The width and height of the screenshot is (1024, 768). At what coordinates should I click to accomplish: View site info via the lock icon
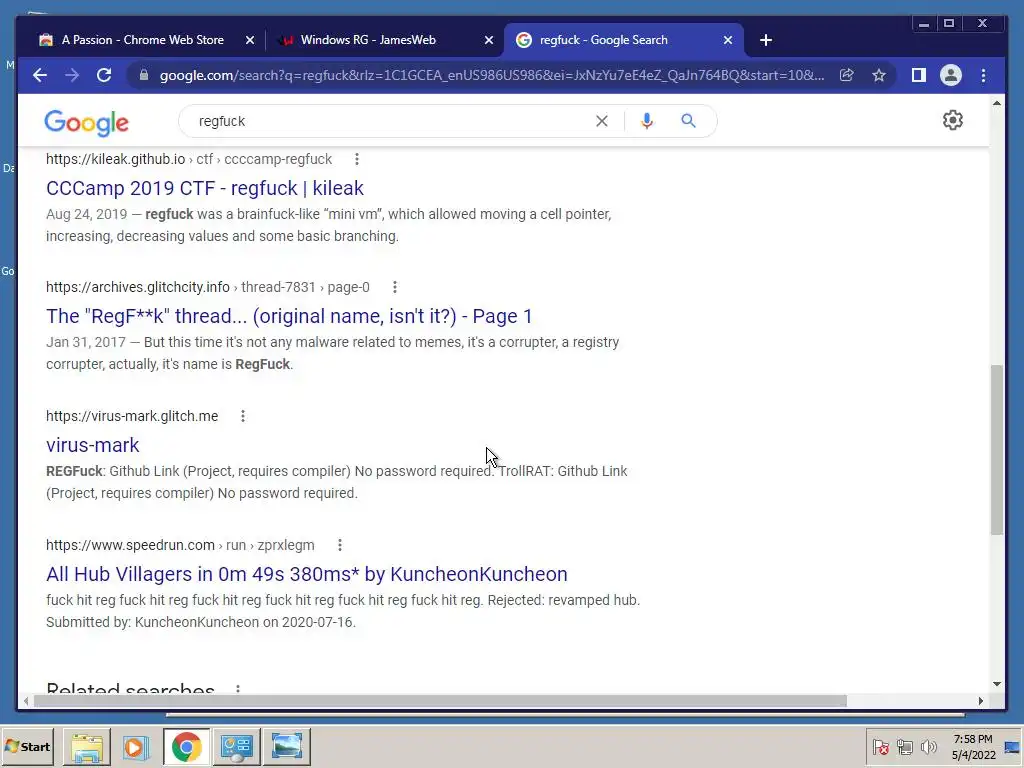tap(144, 75)
